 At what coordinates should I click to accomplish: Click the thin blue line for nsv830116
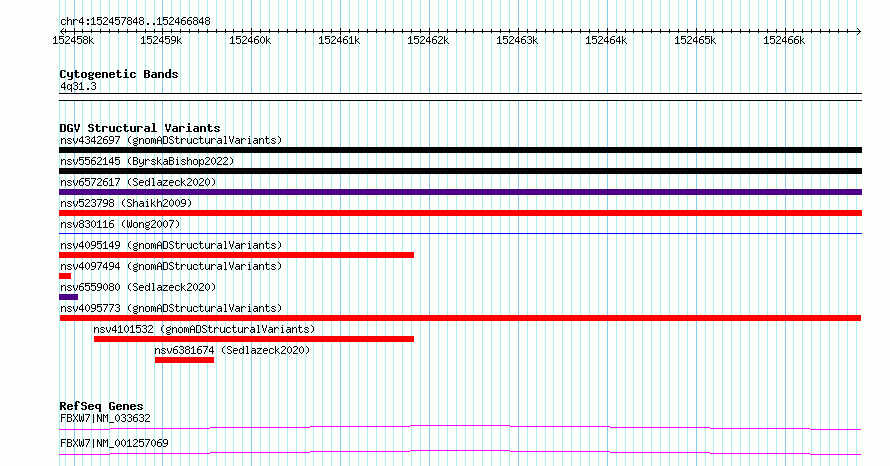(460, 233)
